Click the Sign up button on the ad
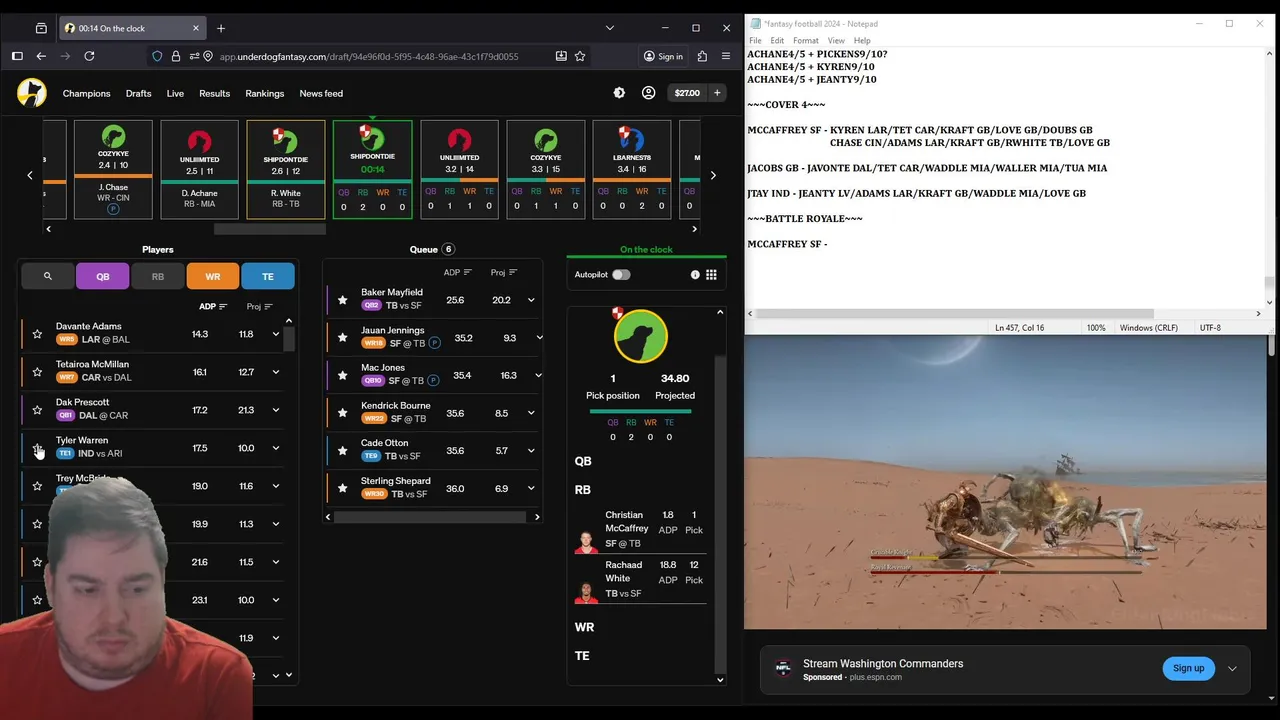The width and height of the screenshot is (1280, 720). 1188,668
